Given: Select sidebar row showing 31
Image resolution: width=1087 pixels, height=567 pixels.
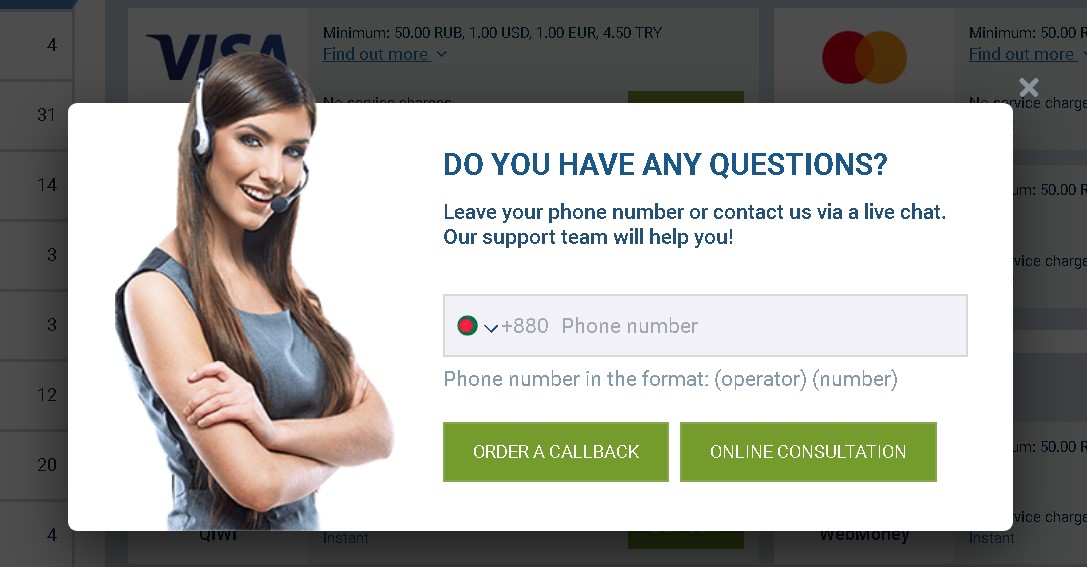Looking at the screenshot, I should pos(36,114).
